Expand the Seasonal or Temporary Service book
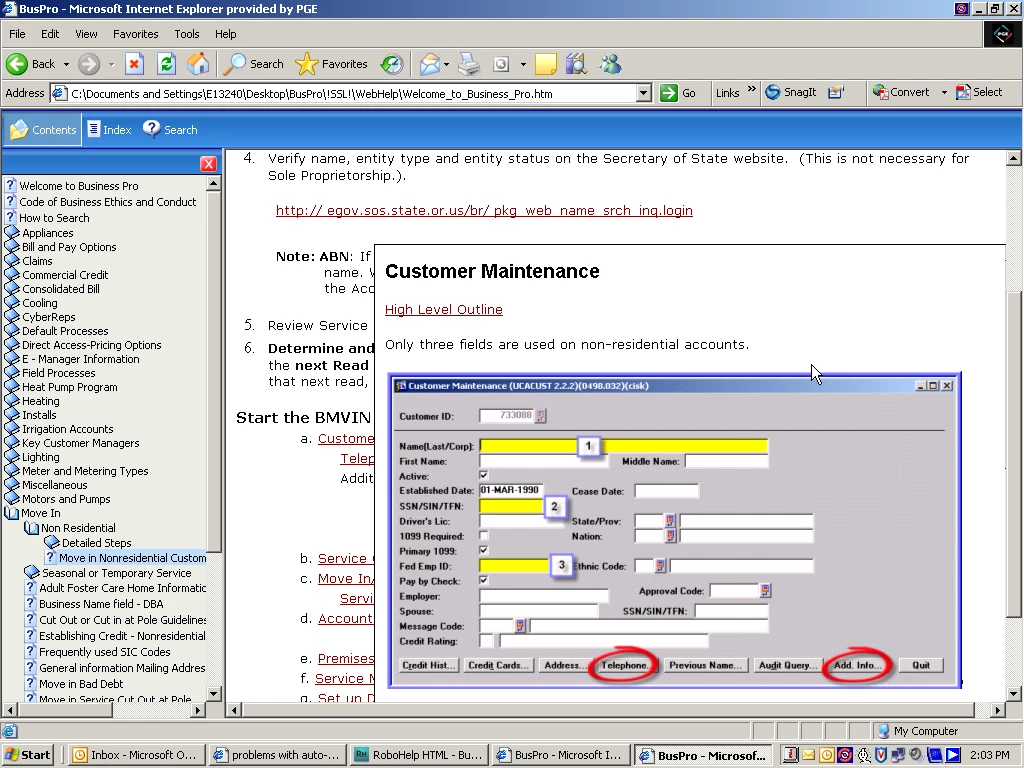Screen dimensions: 1024x768 [31, 572]
